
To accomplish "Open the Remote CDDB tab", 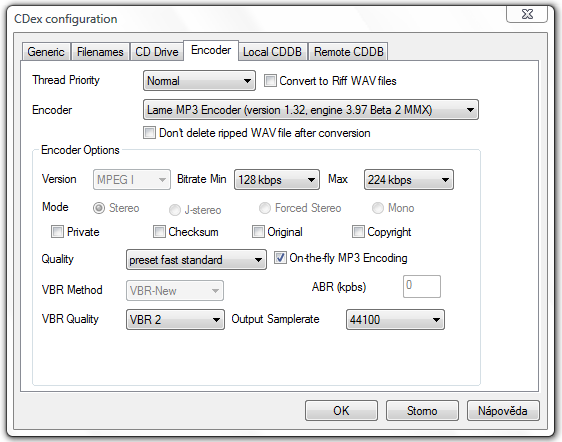I will click(x=348, y=52).
